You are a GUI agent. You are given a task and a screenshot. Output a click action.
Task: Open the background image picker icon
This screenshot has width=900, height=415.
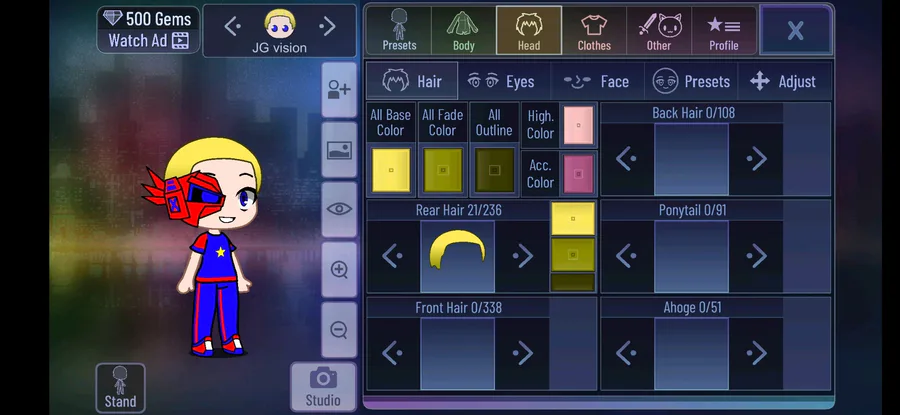(x=339, y=150)
